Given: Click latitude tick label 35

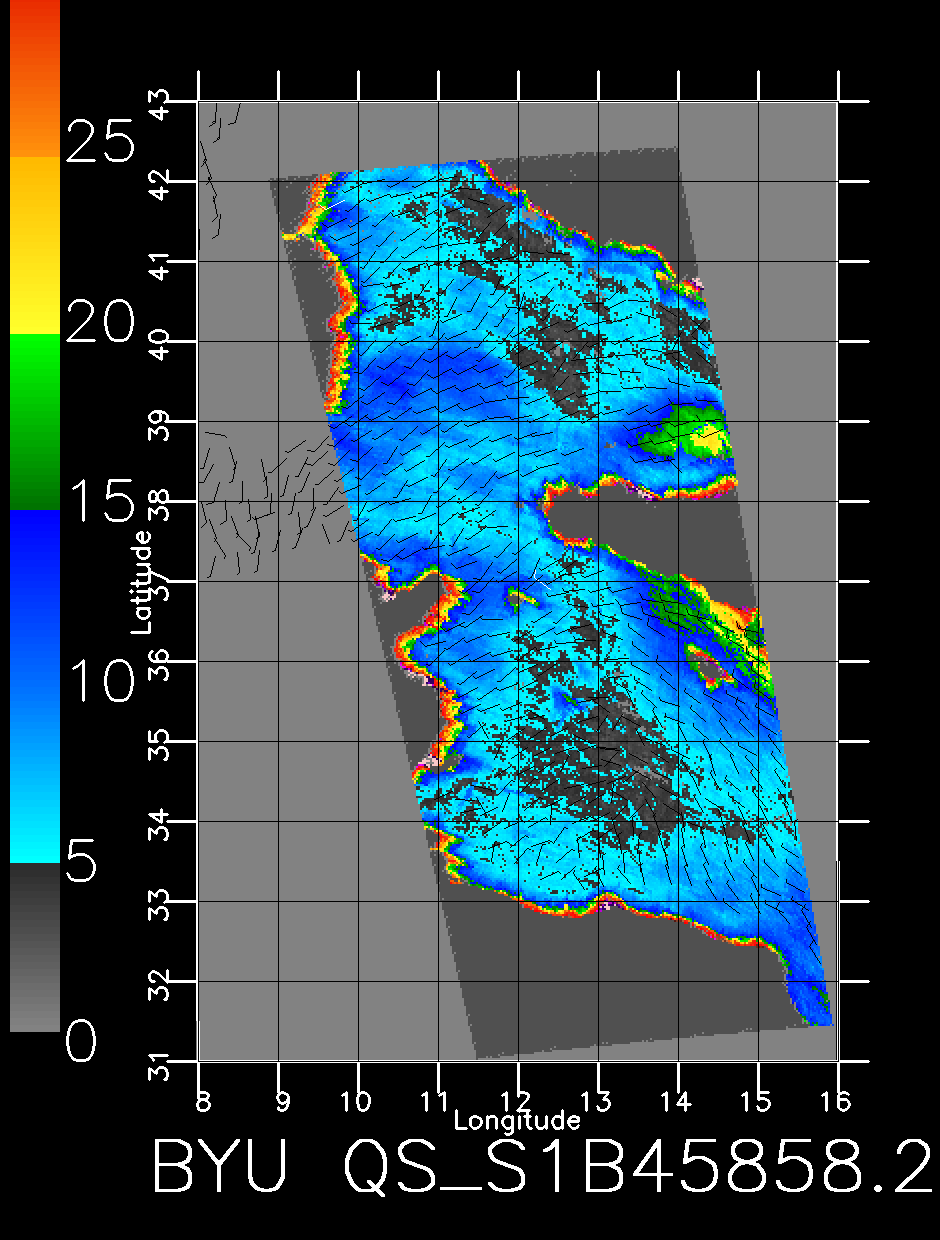Looking at the screenshot, I should pos(159,742).
